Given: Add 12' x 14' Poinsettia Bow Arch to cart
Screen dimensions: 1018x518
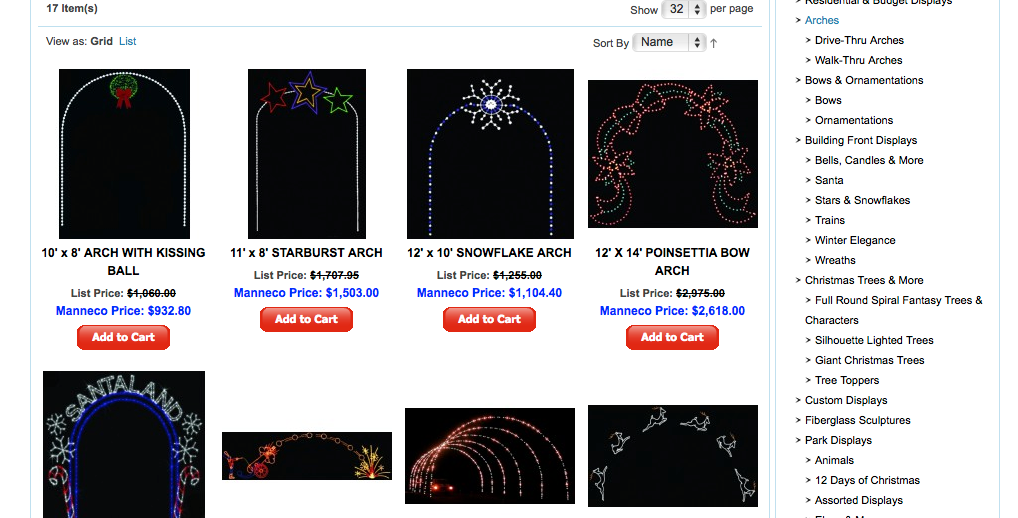Looking at the screenshot, I should click(x=673, y=338).
